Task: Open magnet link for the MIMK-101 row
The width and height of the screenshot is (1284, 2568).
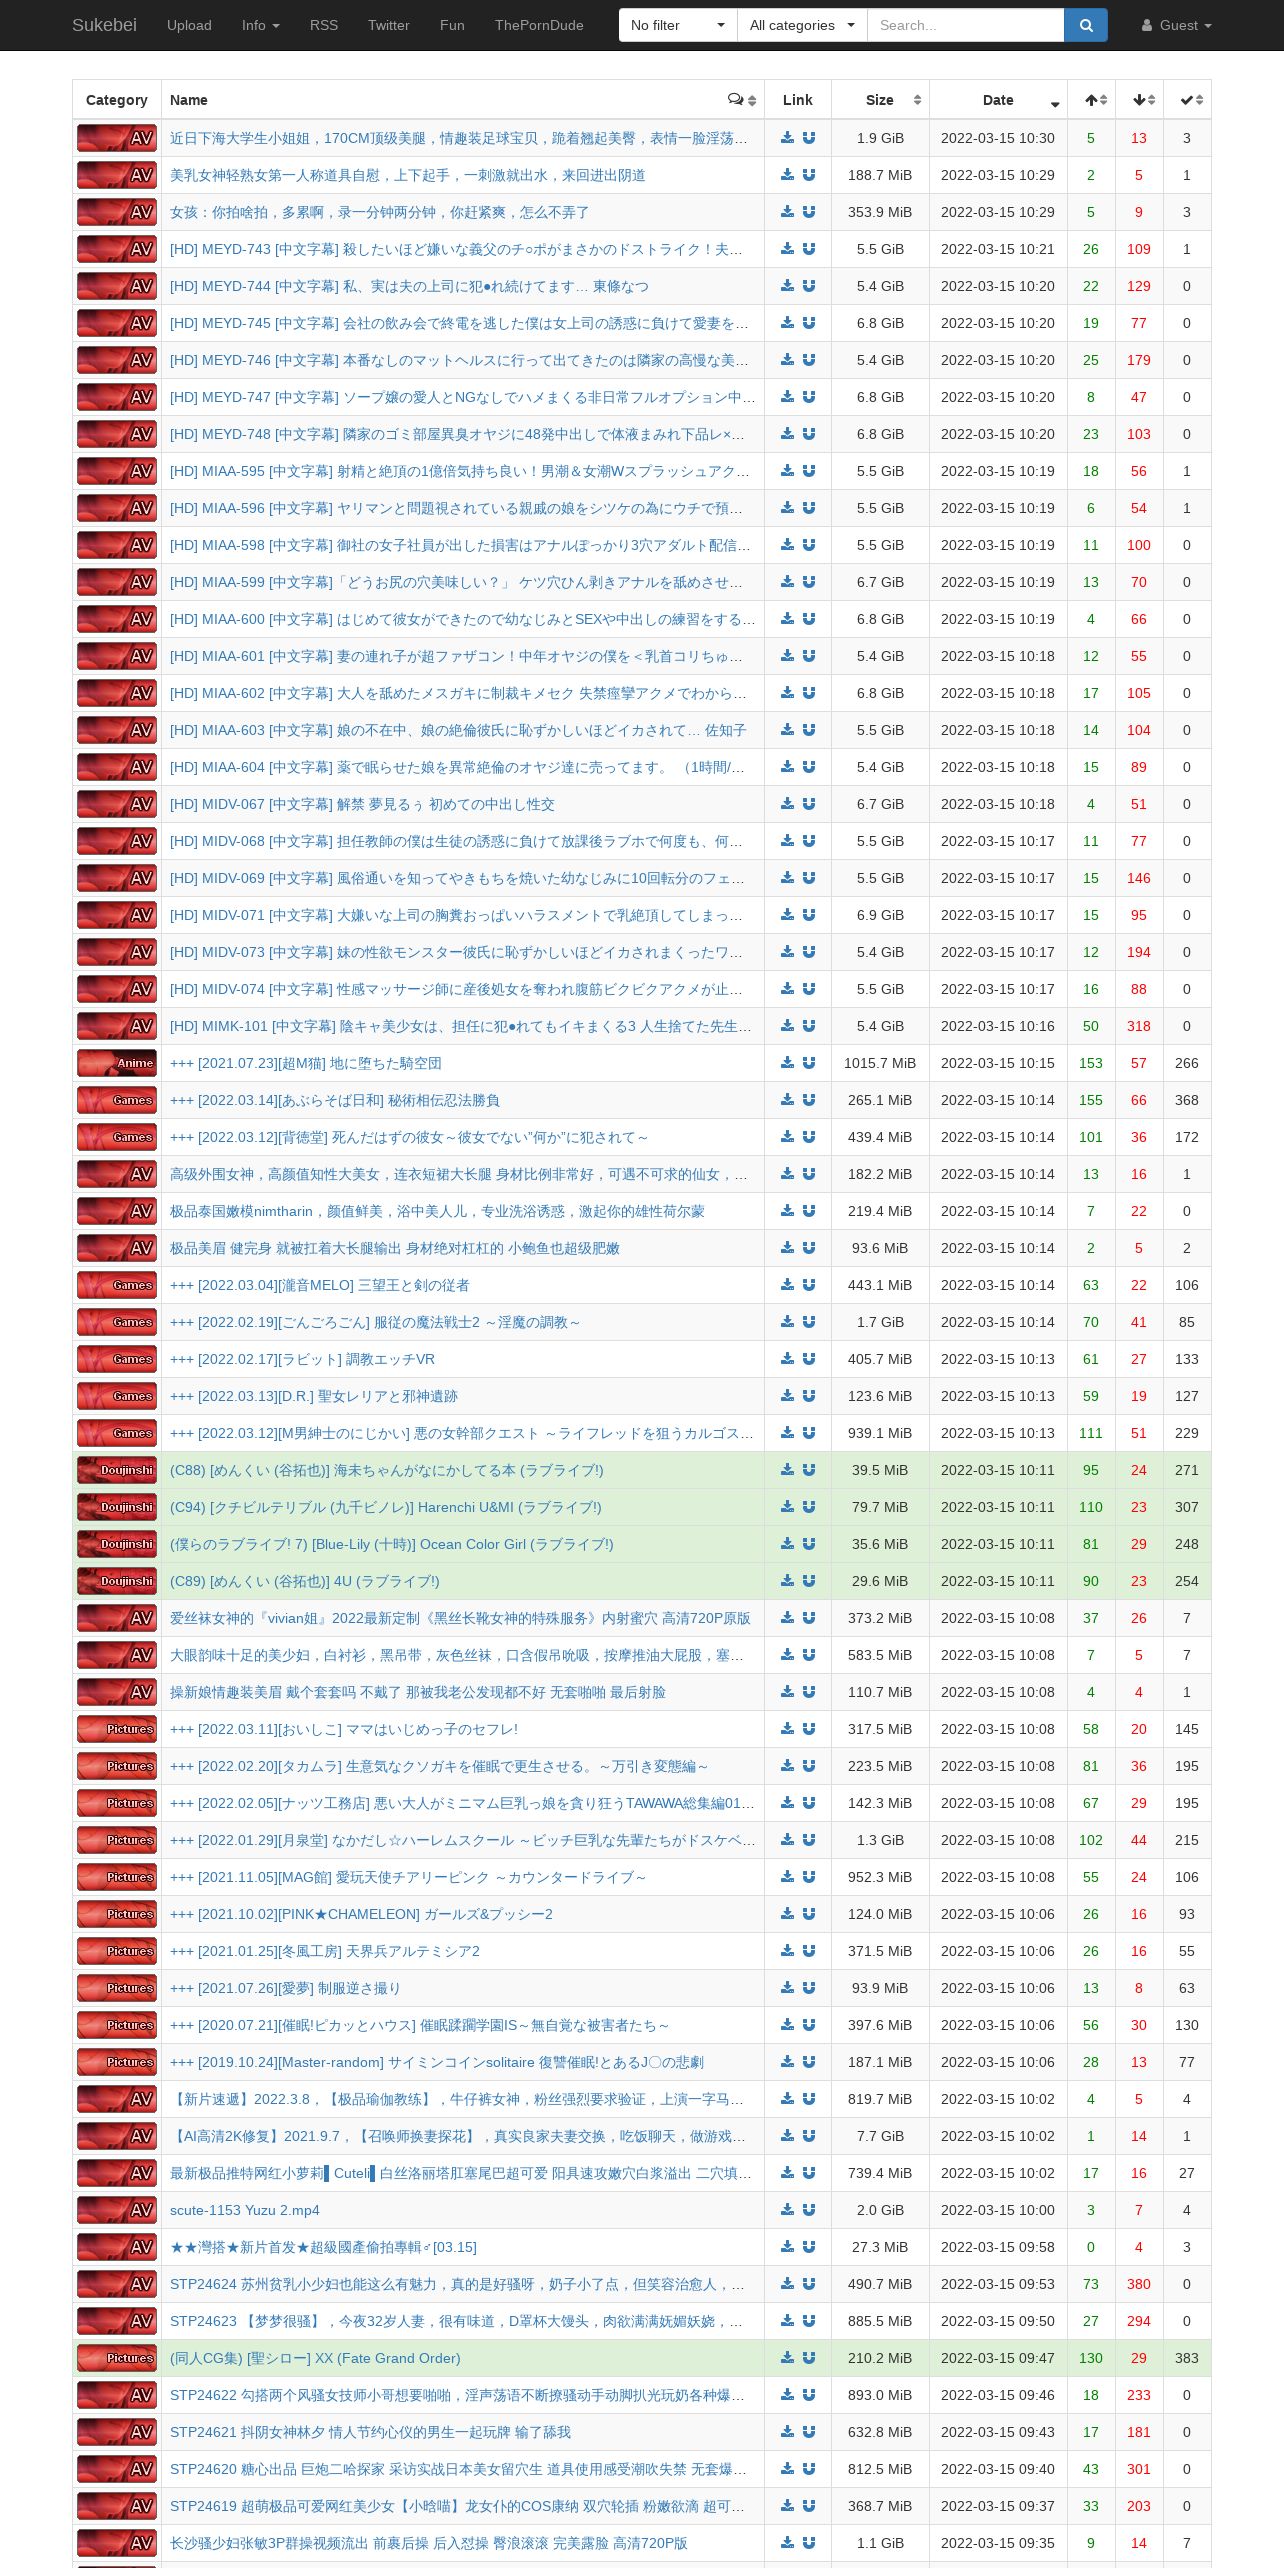Action: pyautogui.click(x=809, y=1026)
